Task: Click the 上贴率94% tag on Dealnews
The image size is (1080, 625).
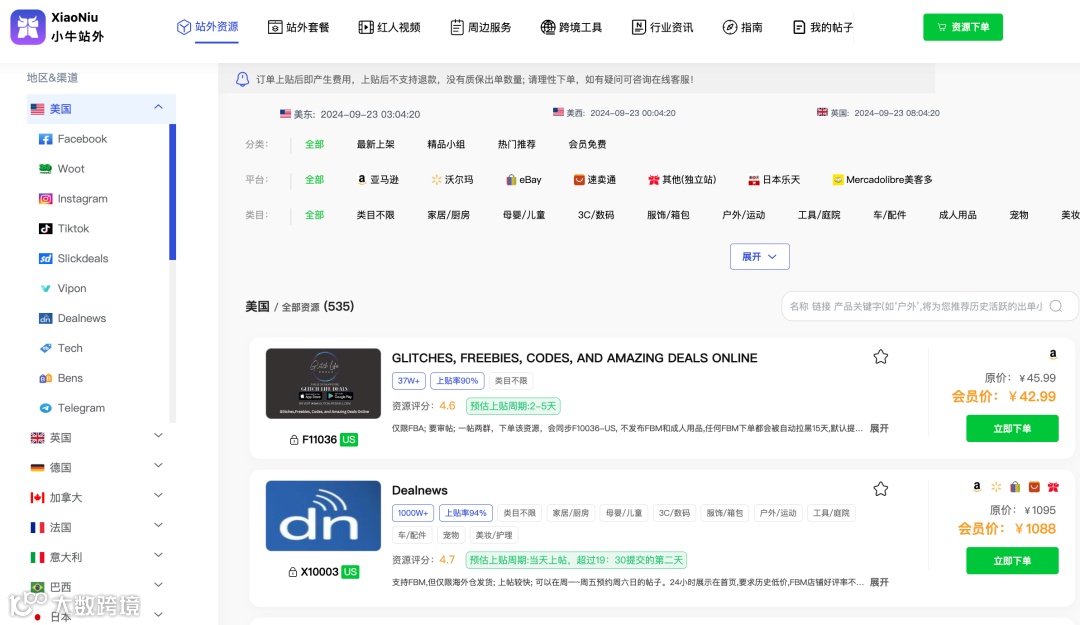Action: click(x=466, y=513)
